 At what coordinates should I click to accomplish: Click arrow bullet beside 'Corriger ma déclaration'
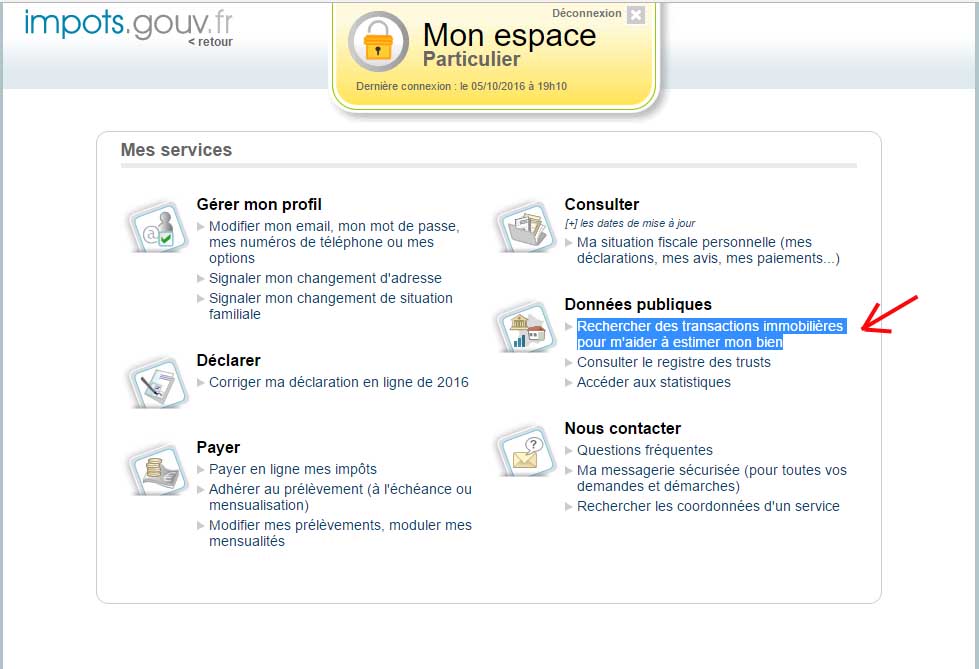pos(200,382)
